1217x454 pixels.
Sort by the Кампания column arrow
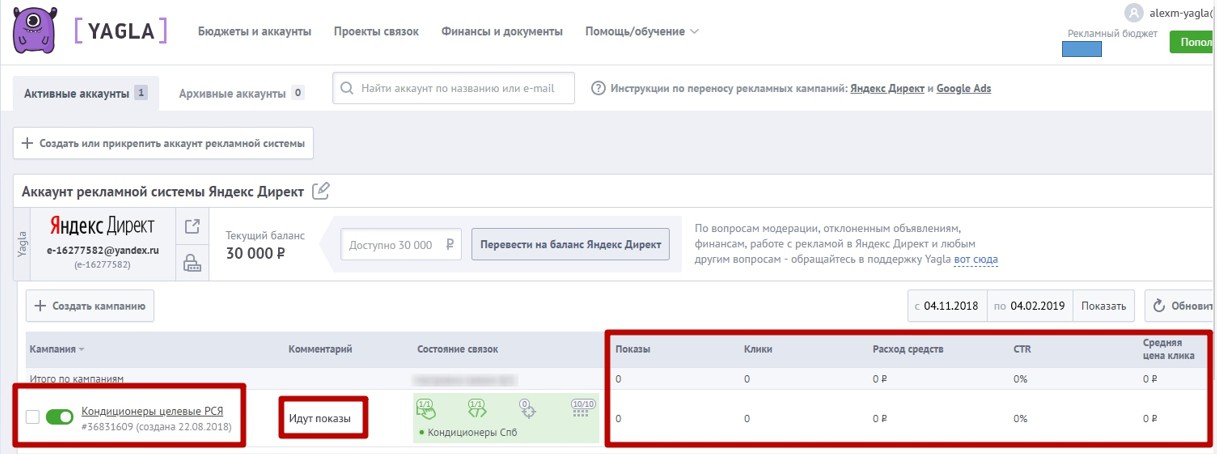click(81, 350)
